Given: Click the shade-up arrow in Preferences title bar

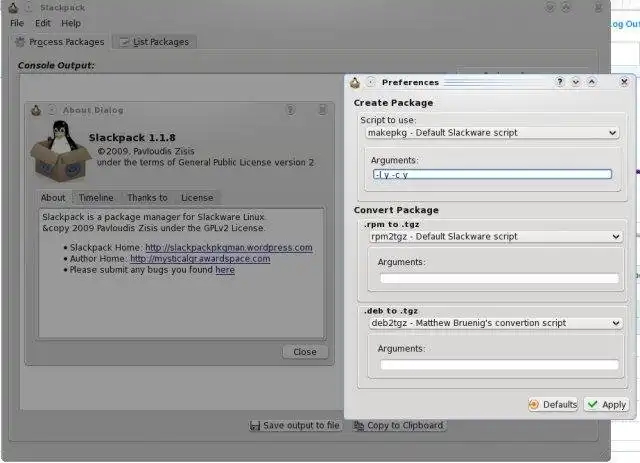Looking at the screenshot, I should point(591,82).
